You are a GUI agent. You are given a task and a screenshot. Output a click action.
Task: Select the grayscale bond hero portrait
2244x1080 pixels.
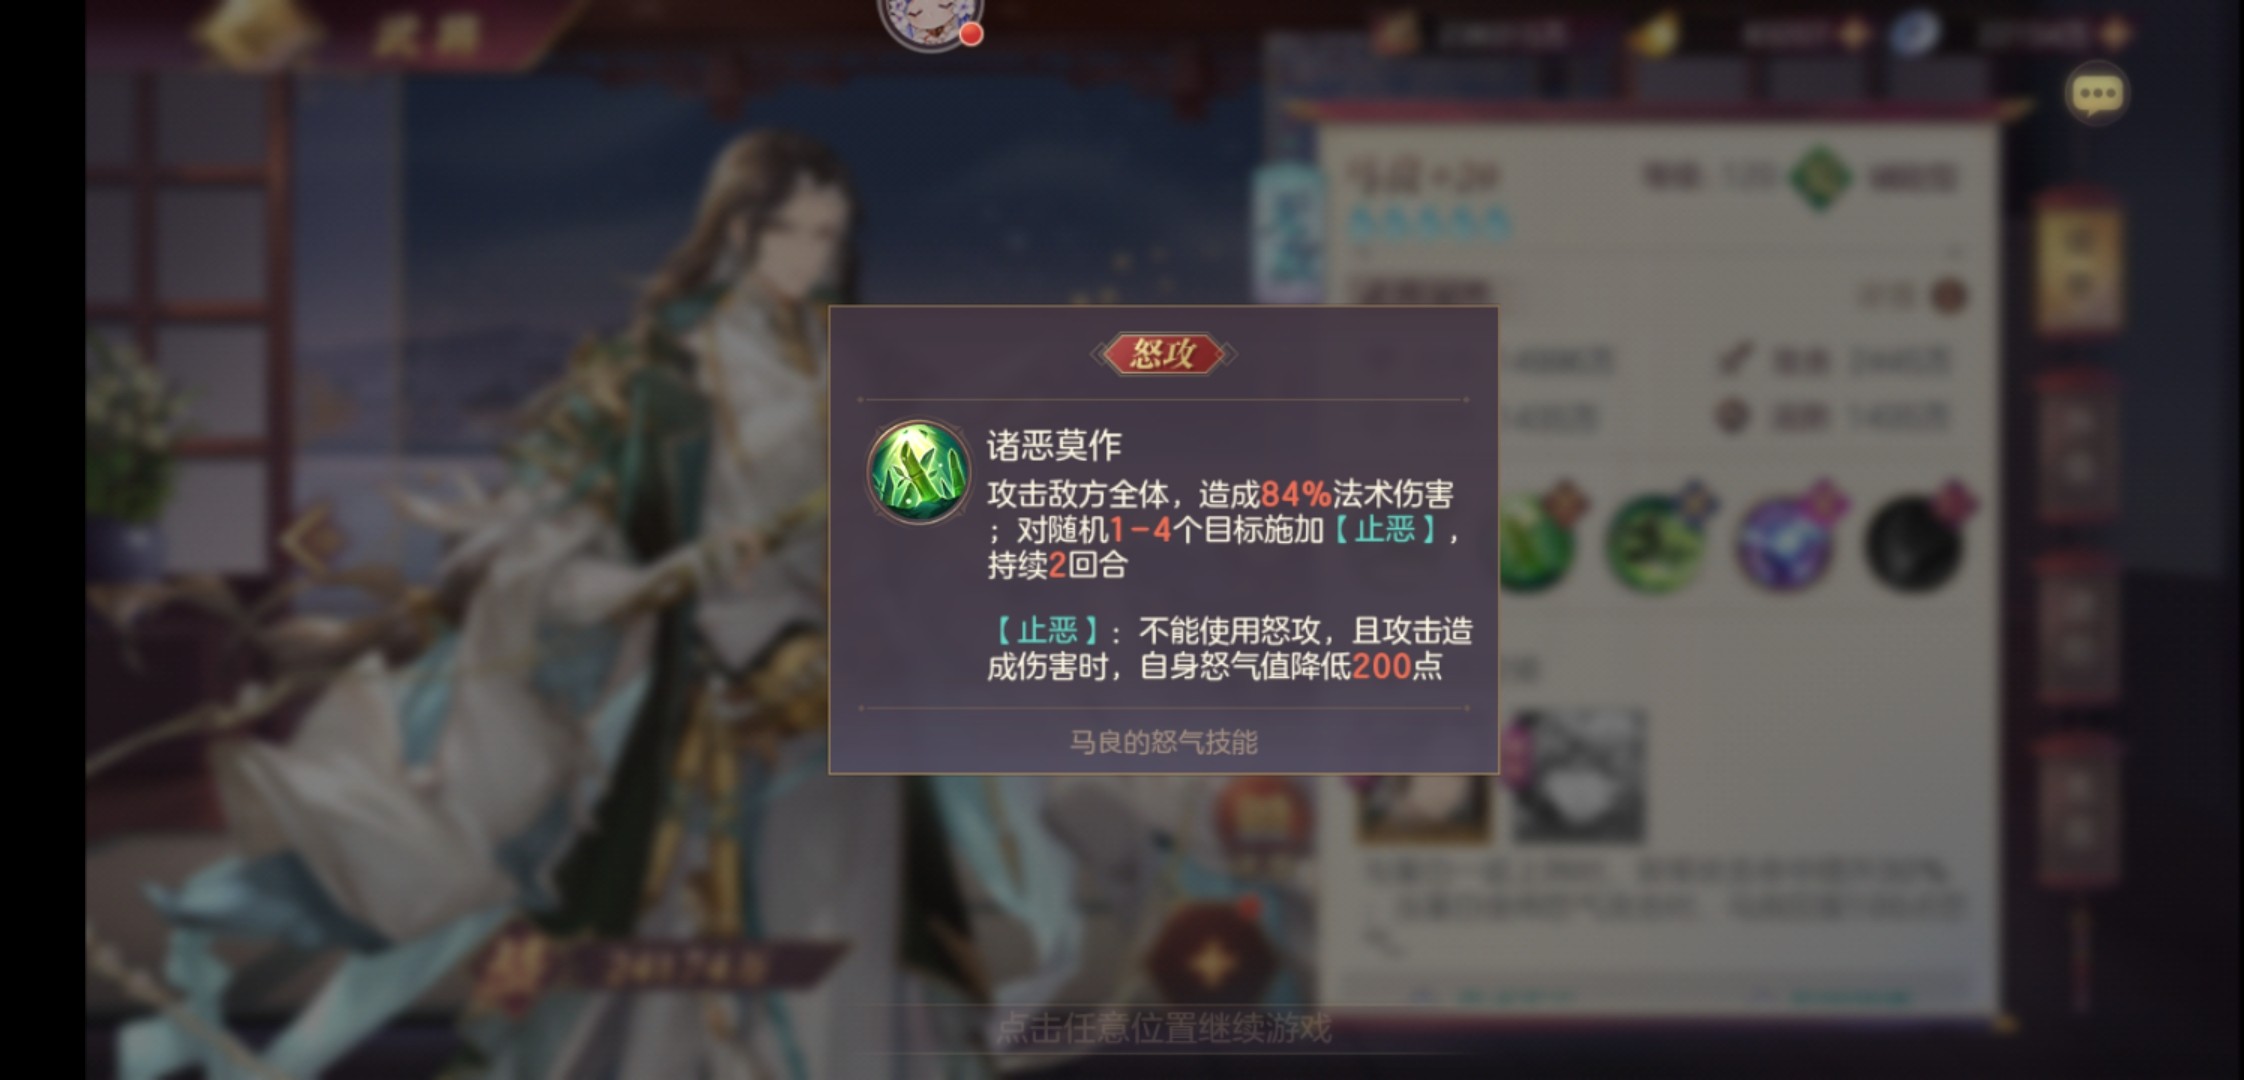(1578, 775)
